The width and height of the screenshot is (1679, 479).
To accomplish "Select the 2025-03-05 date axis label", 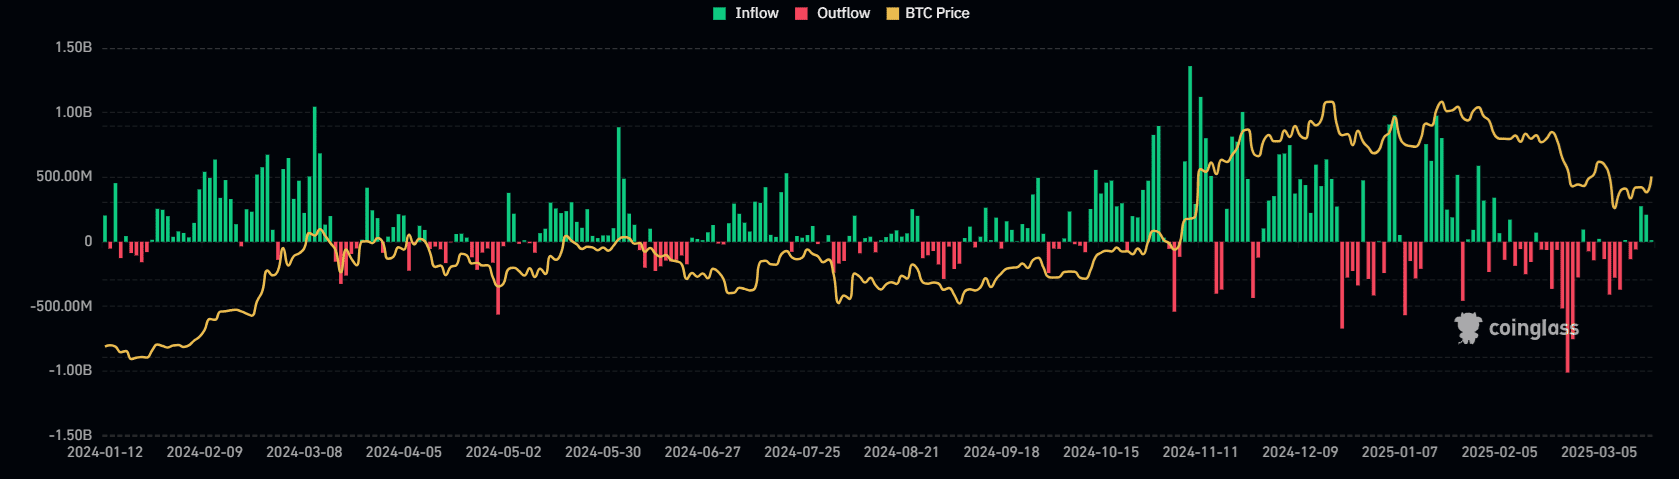I will [x=1599, y=452].
